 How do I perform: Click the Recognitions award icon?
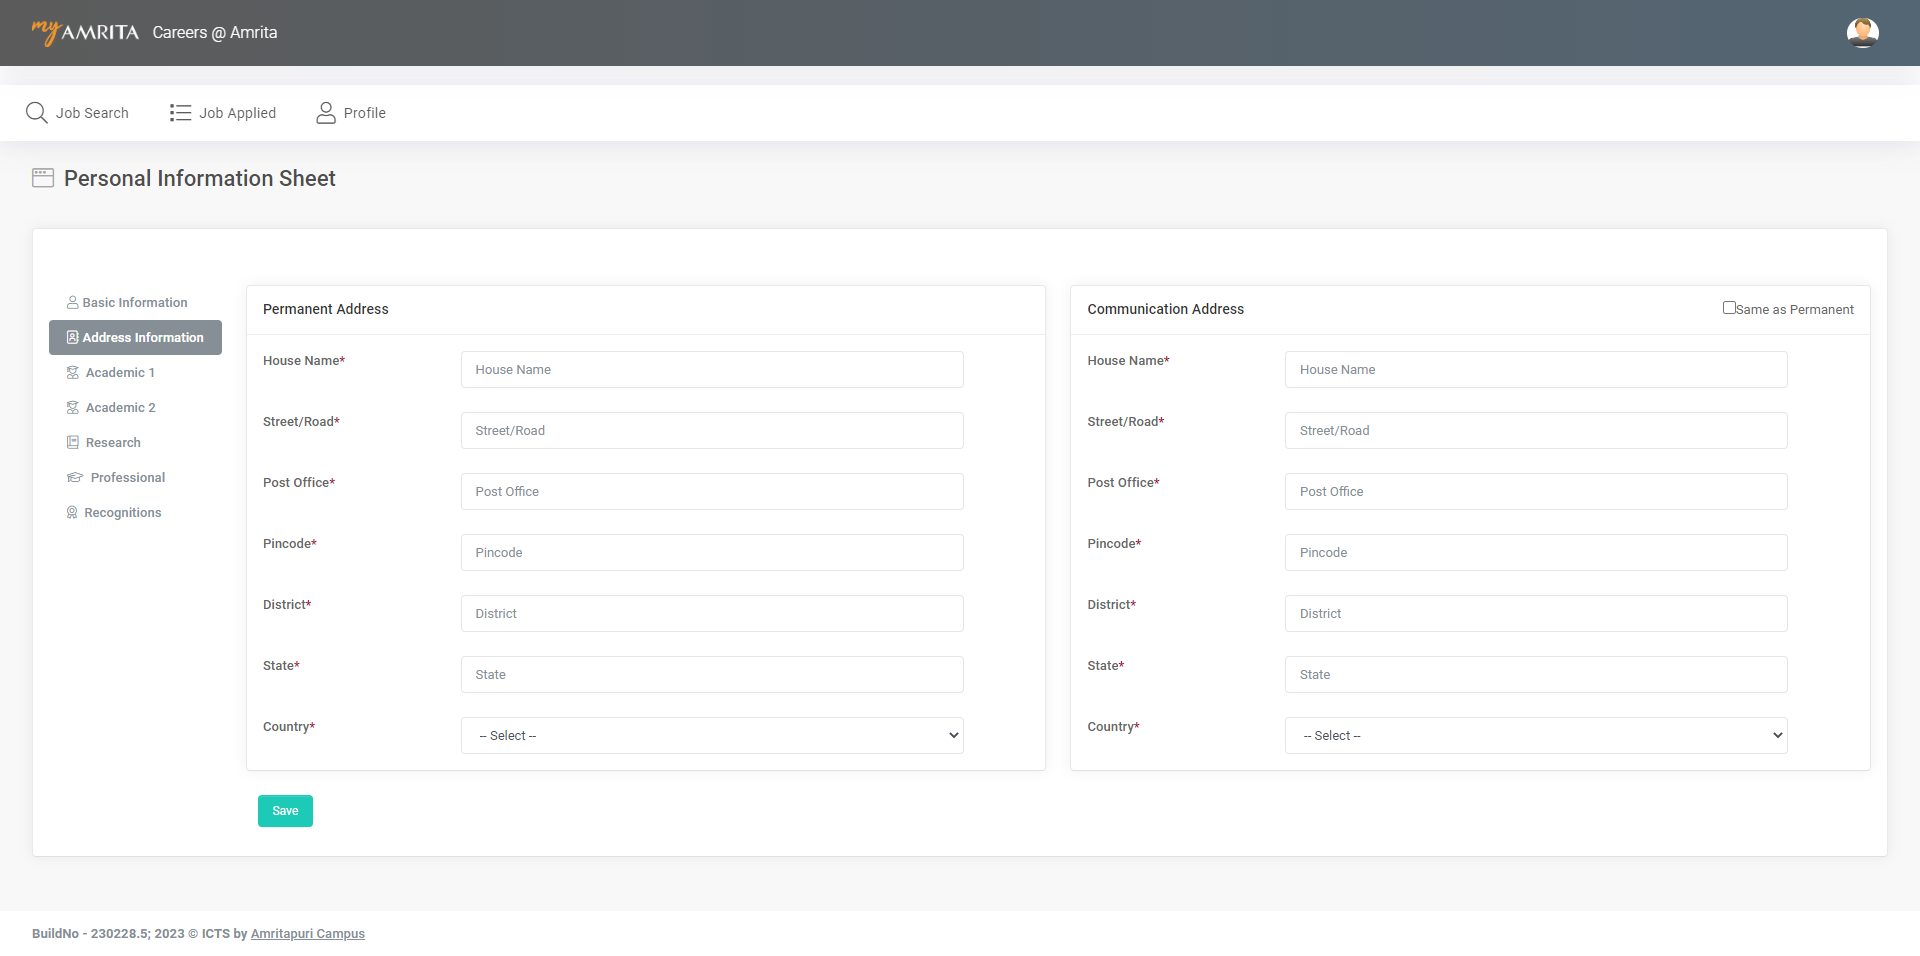tap(72, 513)
